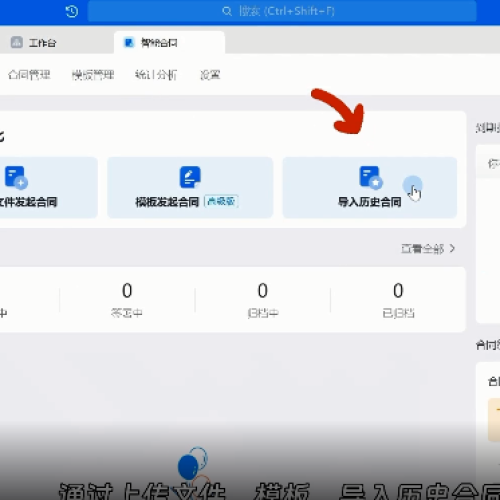This screenshot has height=500, width=500.
Task: Click the 工作台 tab icon
Action: pyautogui.click(x=17, y=42)
